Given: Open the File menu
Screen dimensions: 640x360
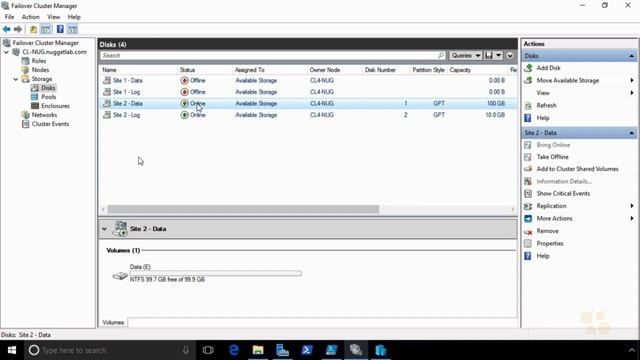Looking at the screenshot, I should pyautogui.click(x=9, y=17).
